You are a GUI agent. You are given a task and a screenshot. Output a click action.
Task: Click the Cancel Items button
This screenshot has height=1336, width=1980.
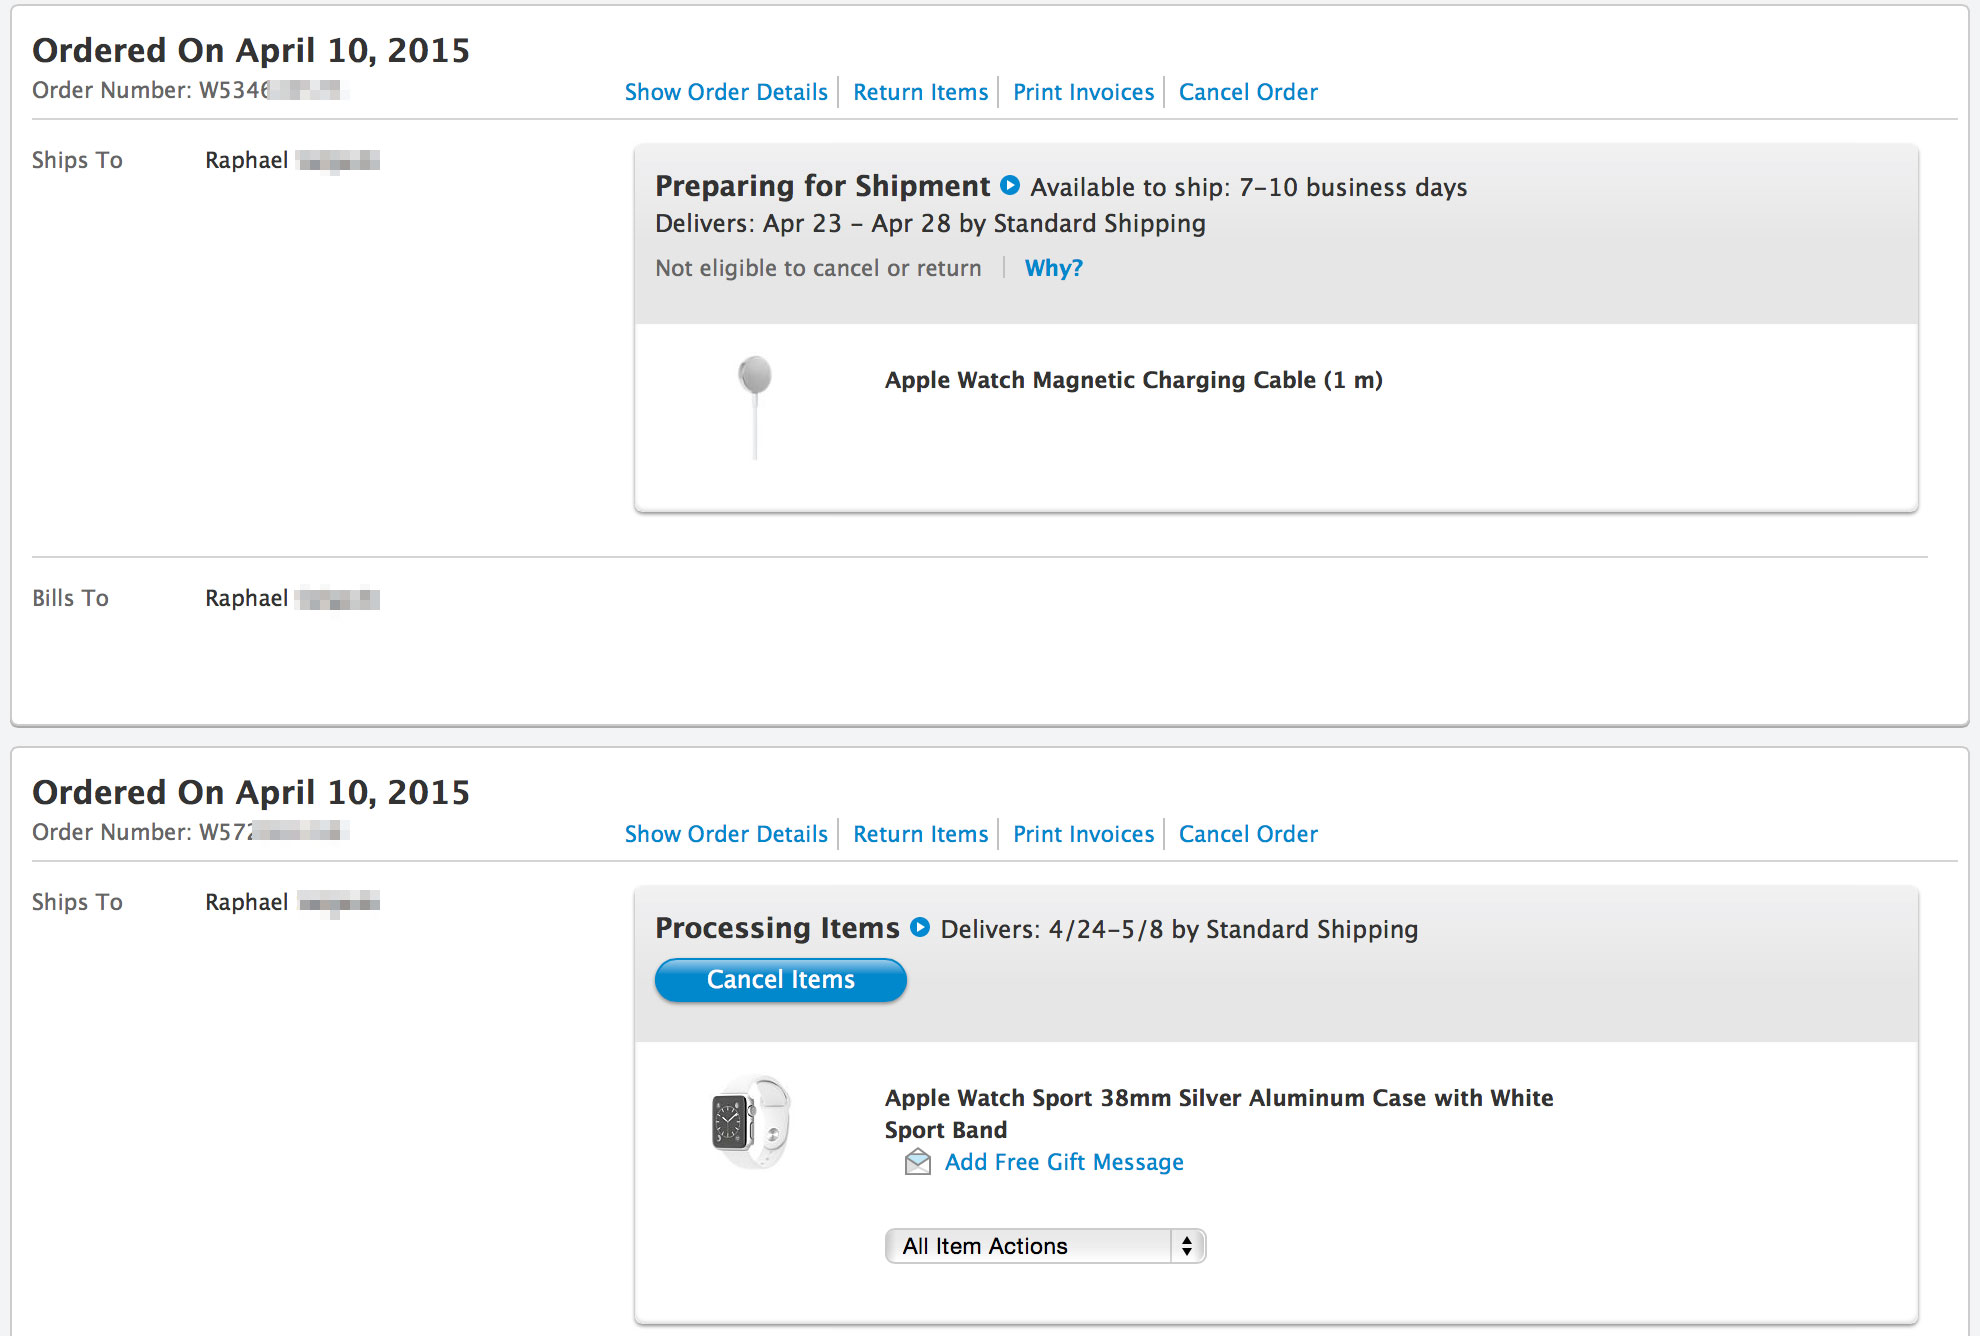coord(781,980)
